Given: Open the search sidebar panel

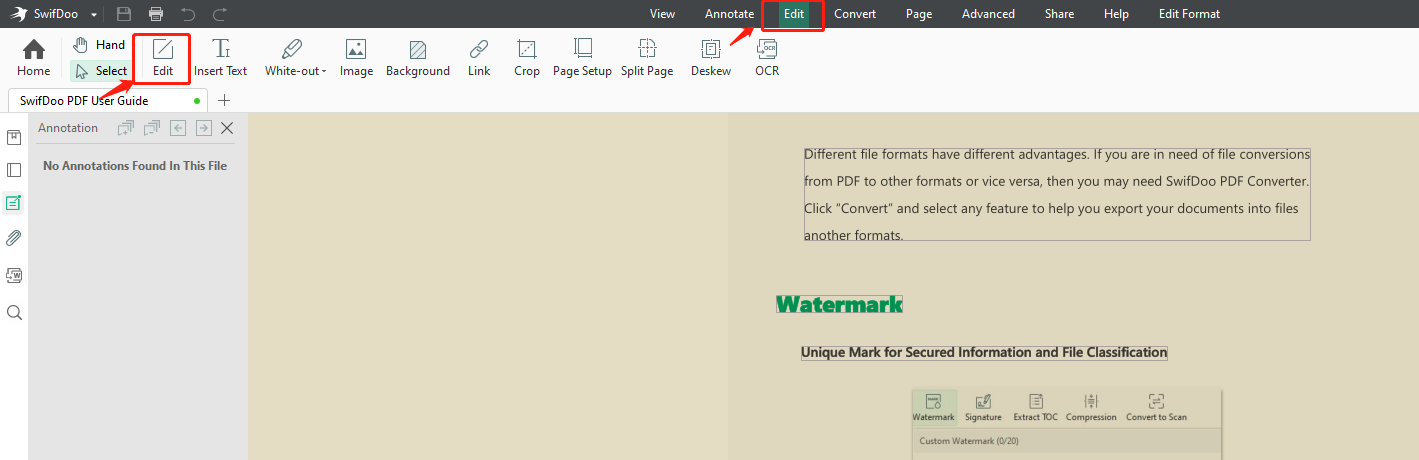Looking at the screenshot, I should (x=14, y=313).
